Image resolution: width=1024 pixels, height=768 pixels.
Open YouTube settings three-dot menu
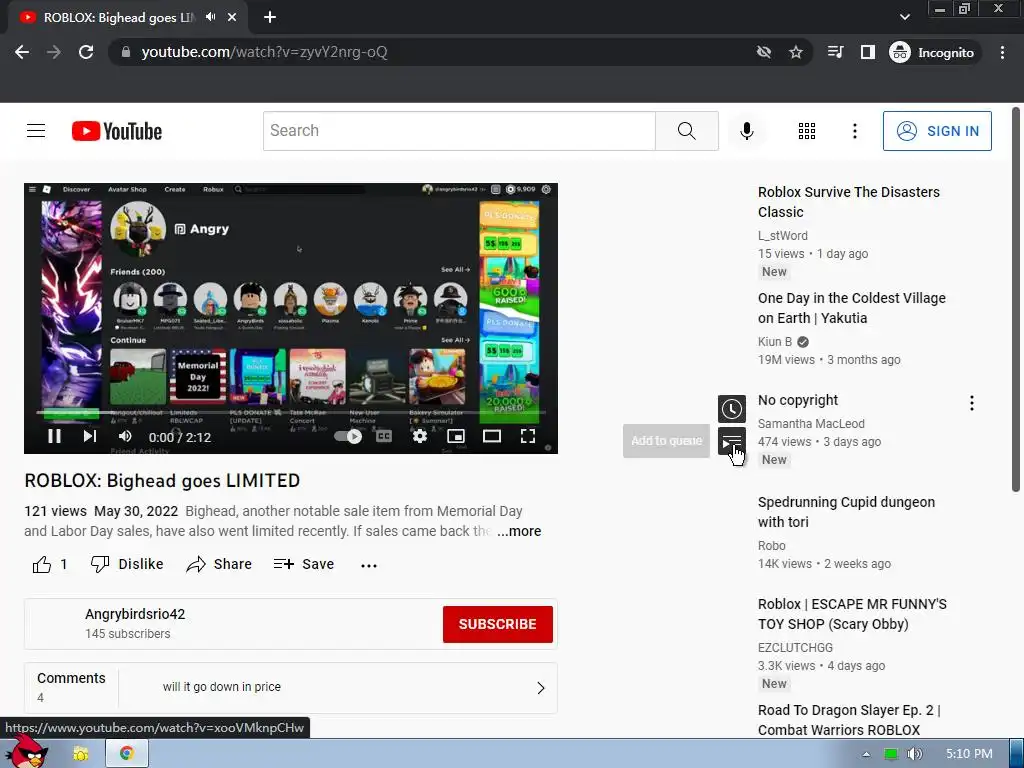click(854, 131)
